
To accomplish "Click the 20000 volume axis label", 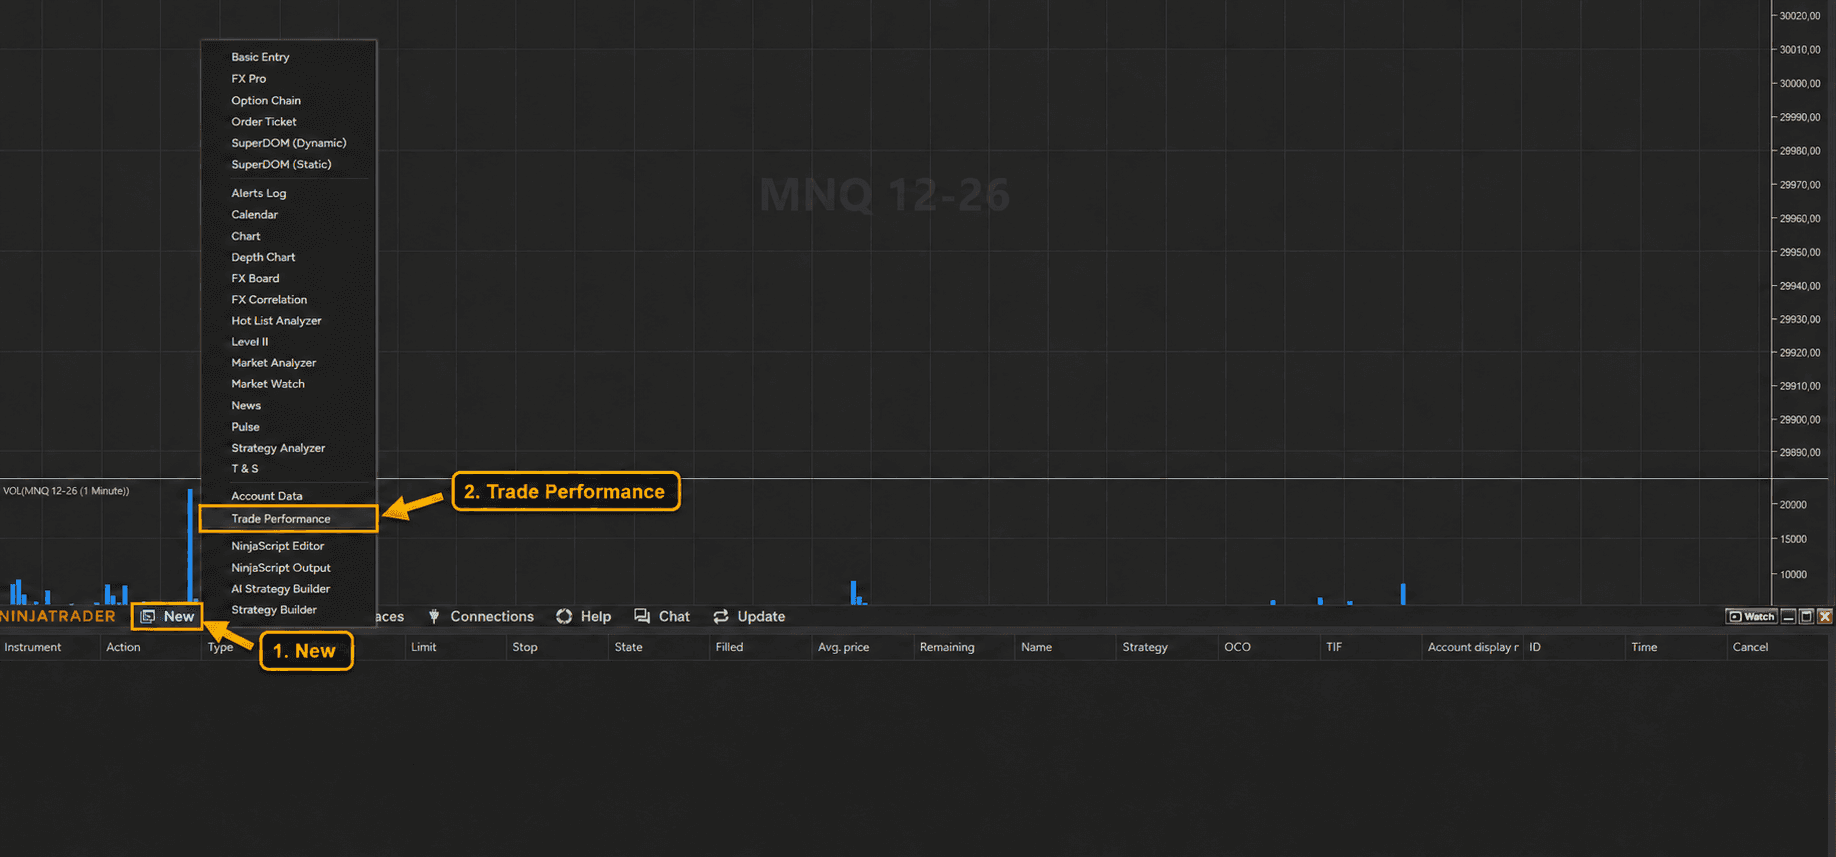I will pyautogui.click(x=1793, y=505).
